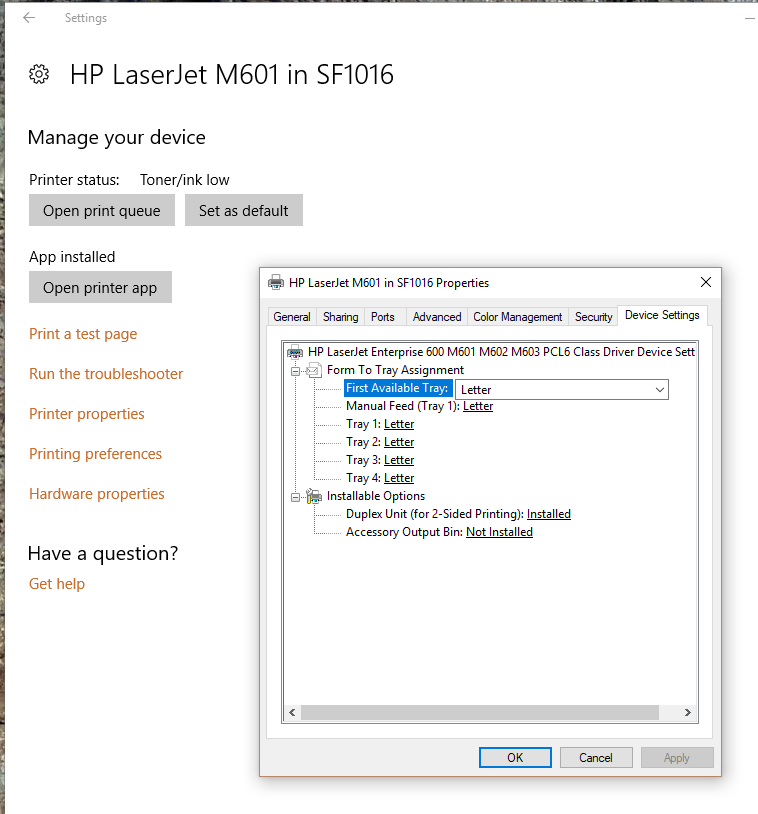The width and height of the screenshot is (758, 814).
Task: Click Open print queue button
Action: click(x=102, y=210)
